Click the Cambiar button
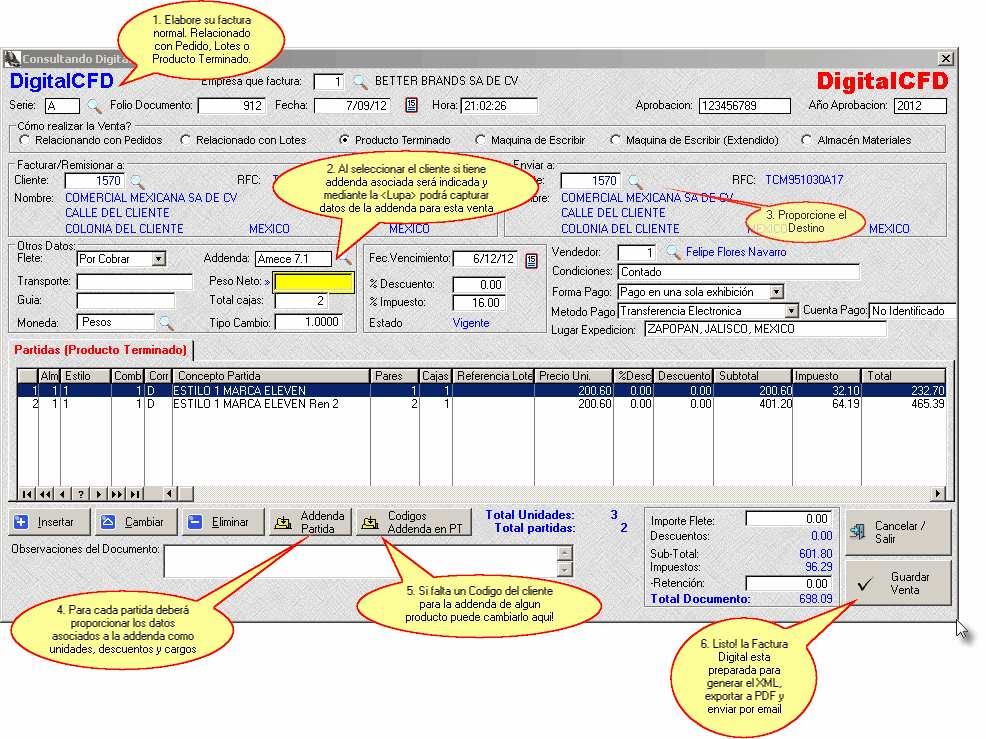This screenshot has width=986, height=739. coord(136,522)
